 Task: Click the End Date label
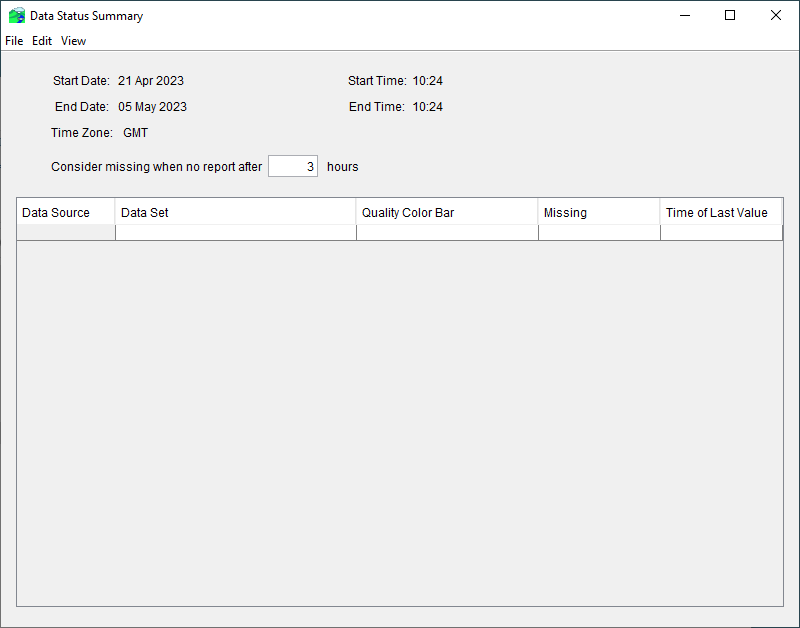click(x=82, y=107)
